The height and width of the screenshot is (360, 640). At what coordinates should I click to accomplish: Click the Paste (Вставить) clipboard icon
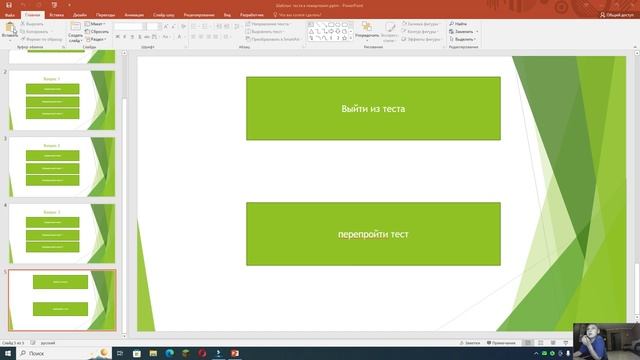tap(9, 28)
